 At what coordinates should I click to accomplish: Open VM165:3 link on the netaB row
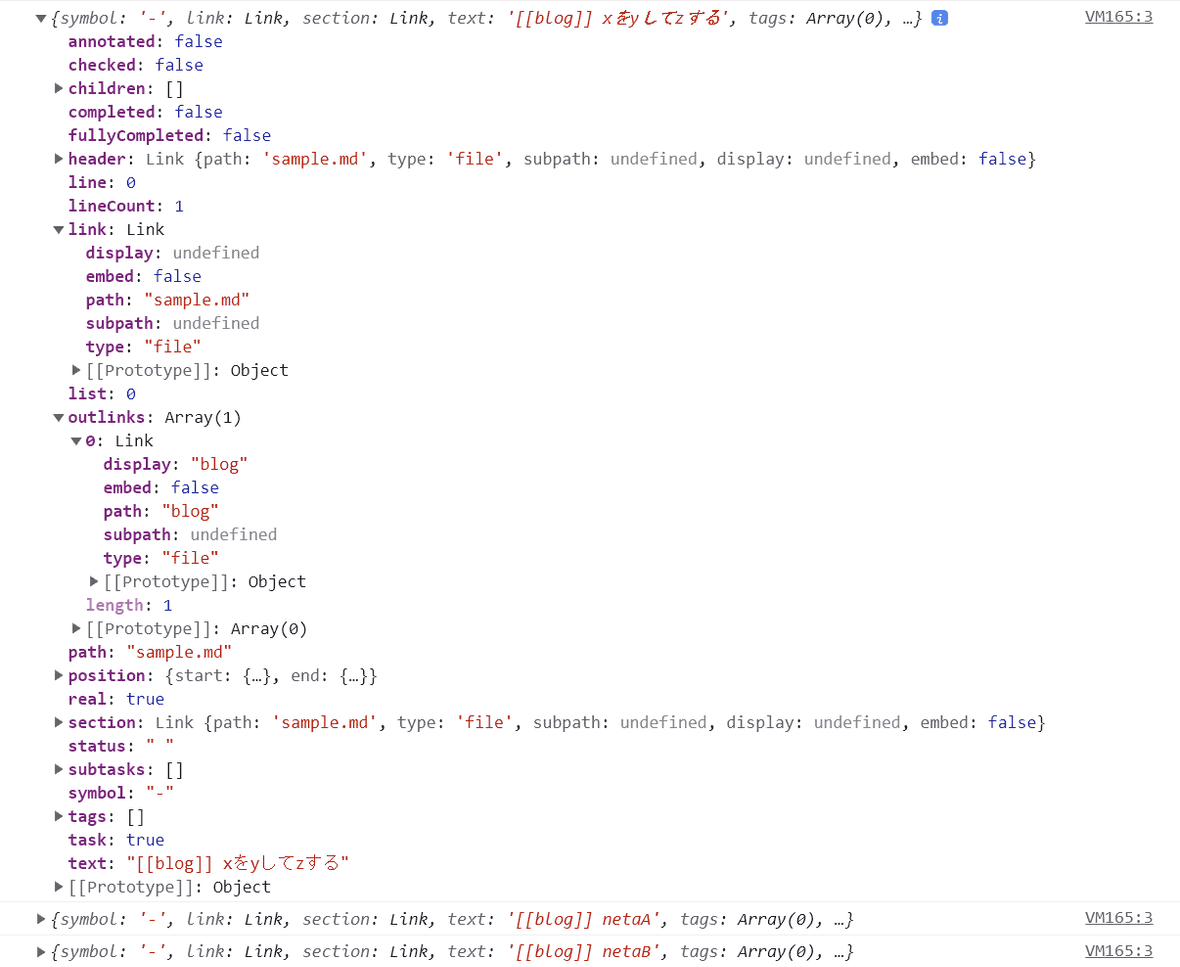coord(1118,950)
